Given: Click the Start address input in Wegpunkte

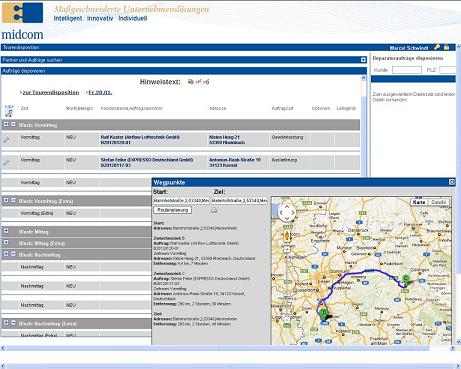Looking at the screenshot, I should [x=181, y=200].
